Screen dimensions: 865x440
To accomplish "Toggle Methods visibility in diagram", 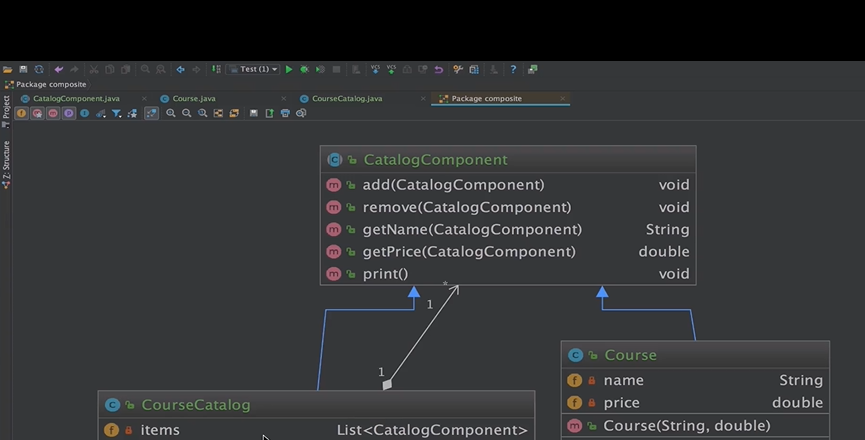I will [x=53, y=114].
